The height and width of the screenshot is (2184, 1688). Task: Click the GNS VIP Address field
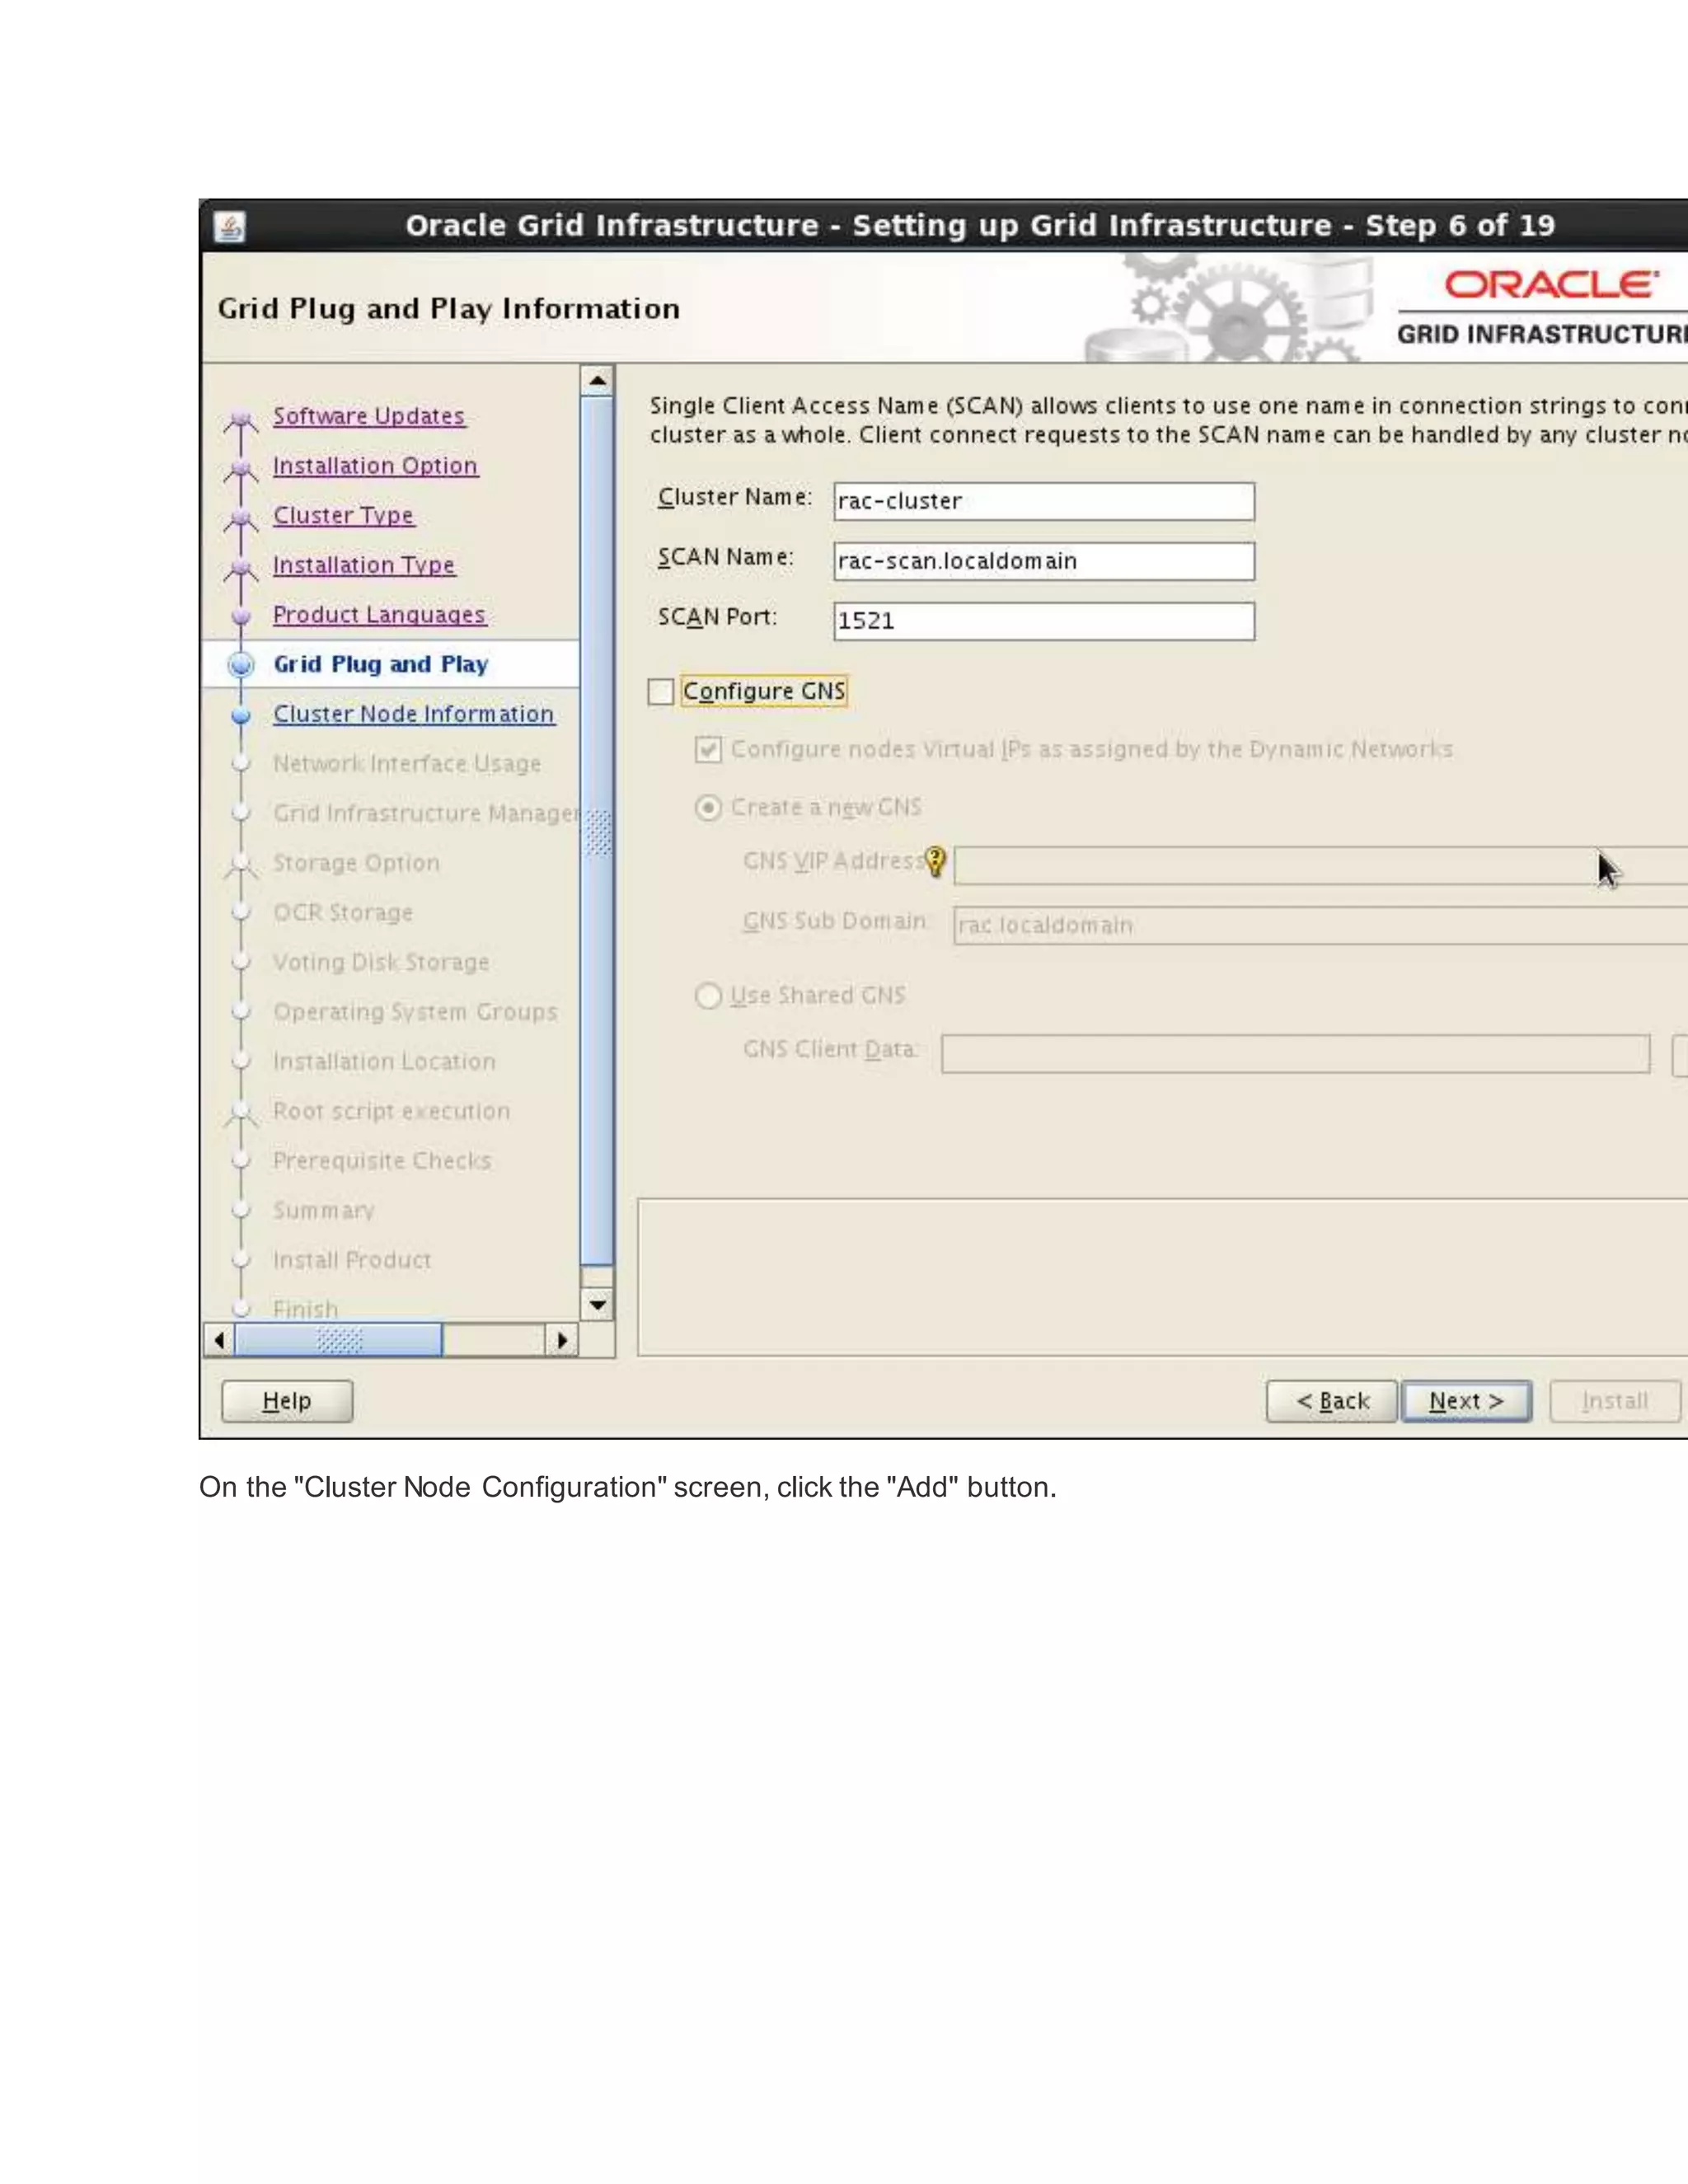pos(1320,865)
